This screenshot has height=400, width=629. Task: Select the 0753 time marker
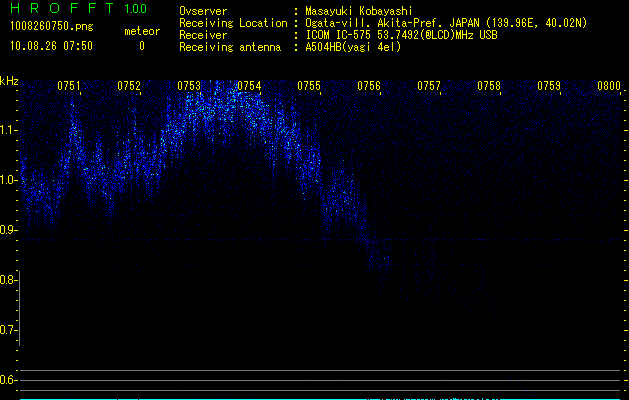(189, 86)
